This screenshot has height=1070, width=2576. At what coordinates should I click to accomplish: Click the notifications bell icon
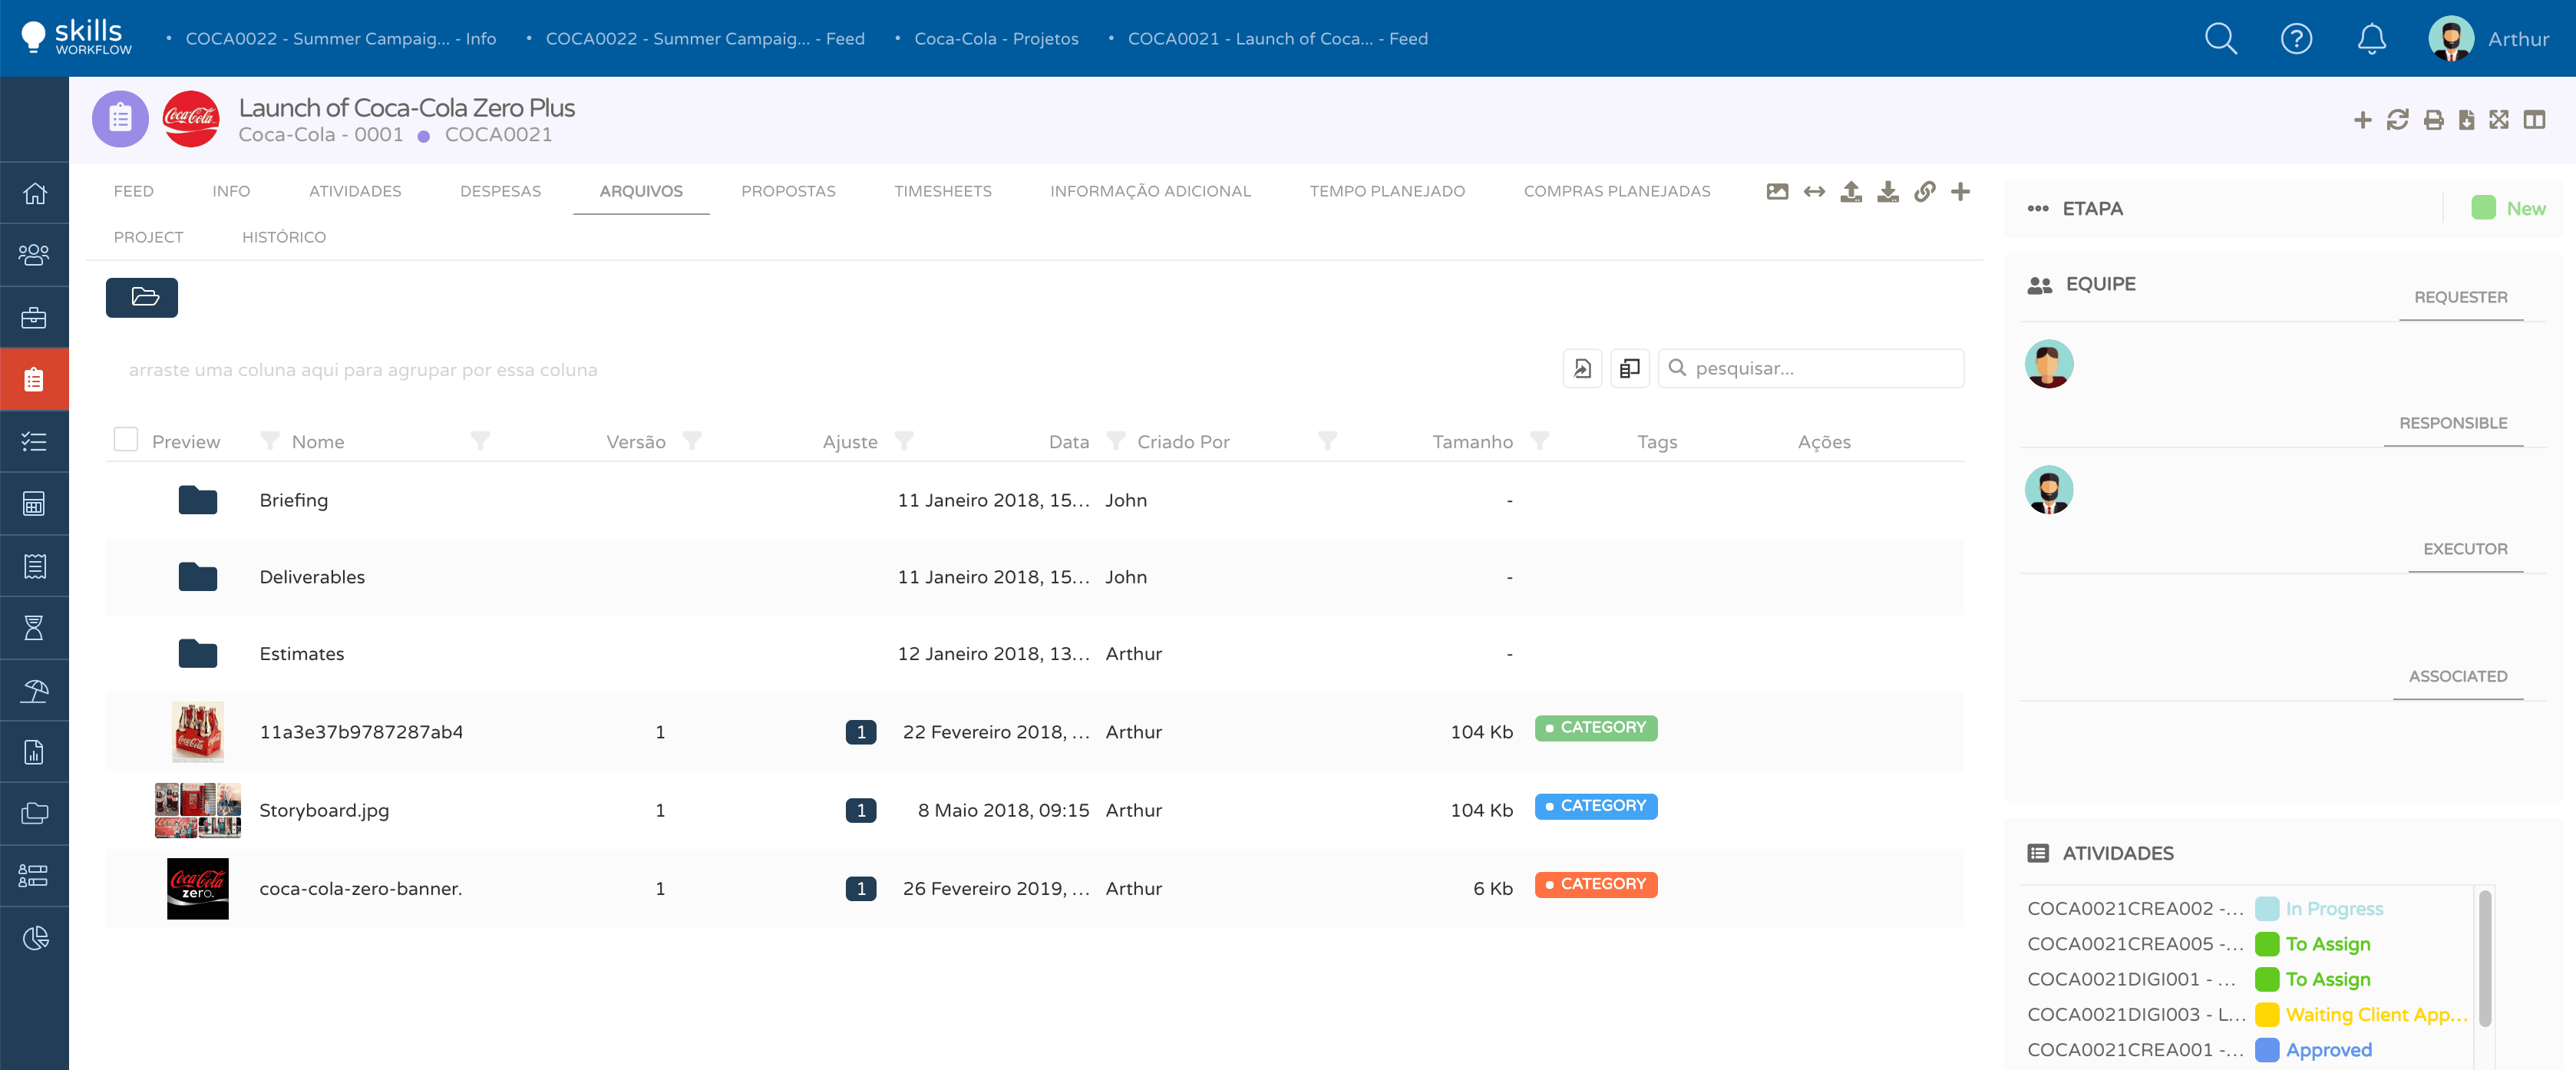click(x=2371, y=39)
